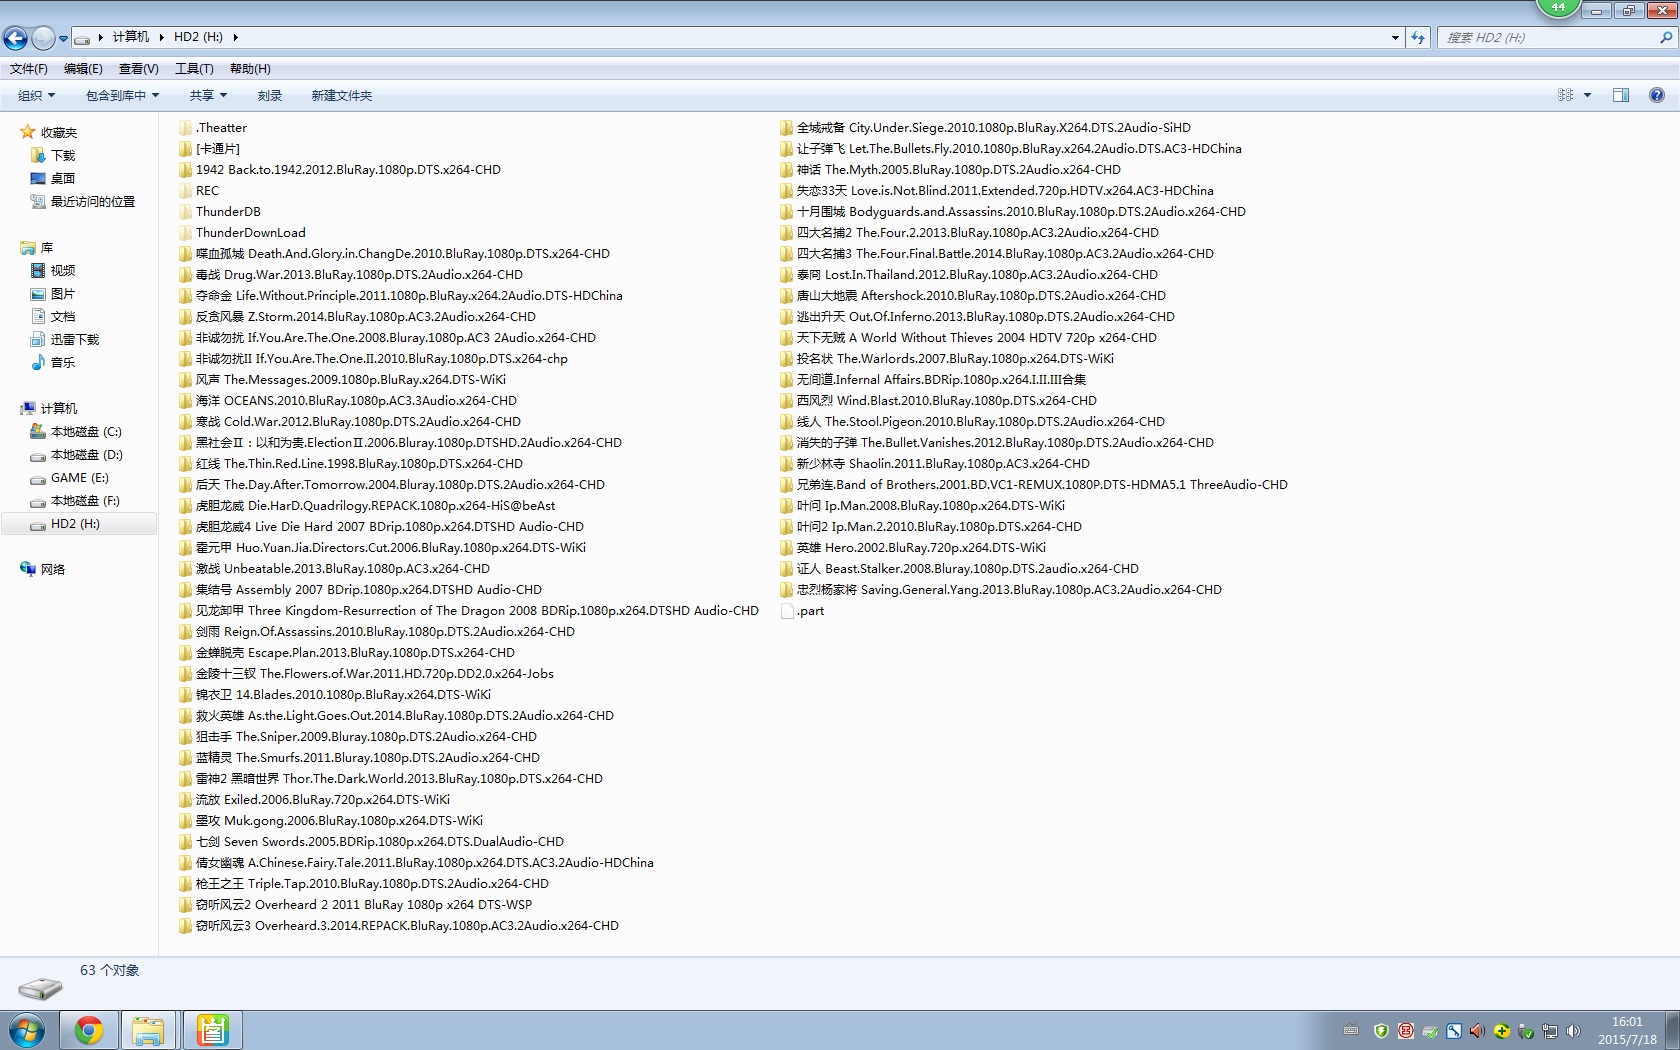
Task: Select the 泰囧 Lost.In.Thailand.2012 folder name
Action: 977,275
